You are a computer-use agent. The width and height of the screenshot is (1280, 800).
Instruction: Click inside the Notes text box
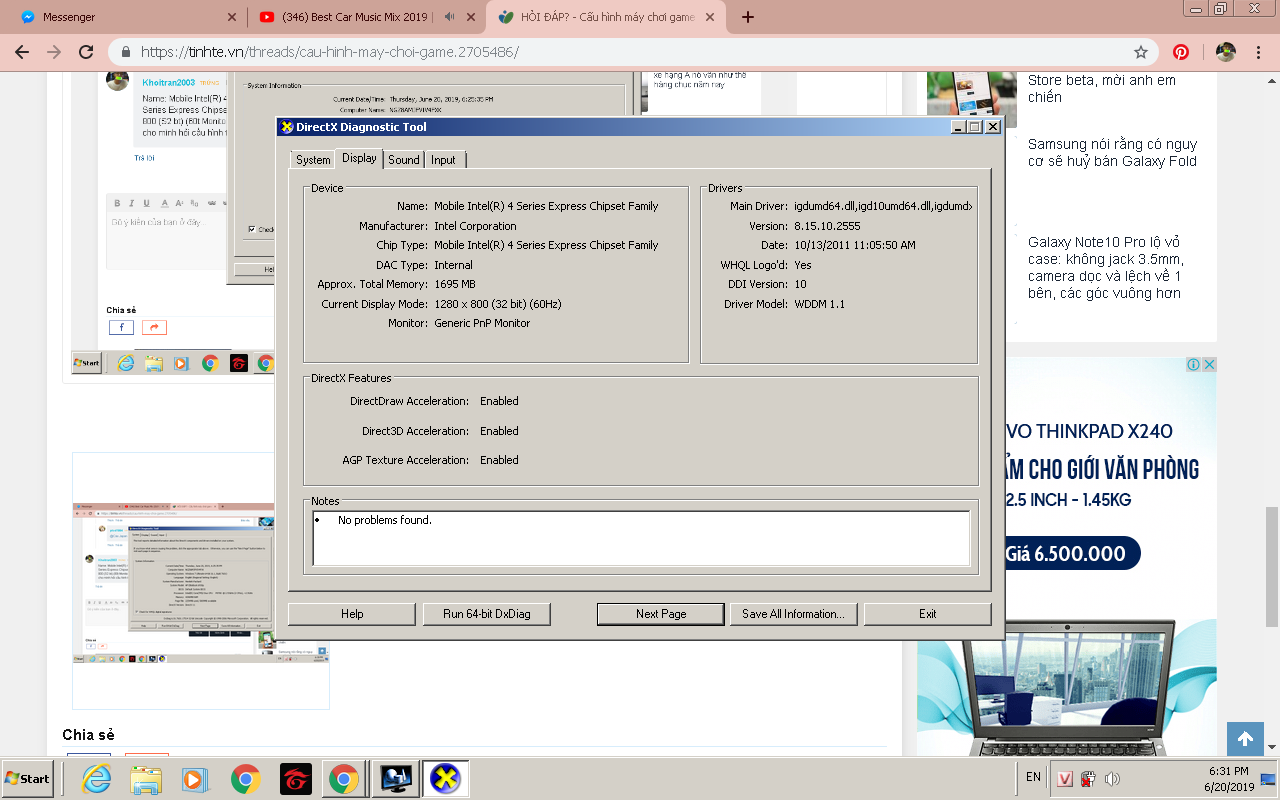click(641, 538)
